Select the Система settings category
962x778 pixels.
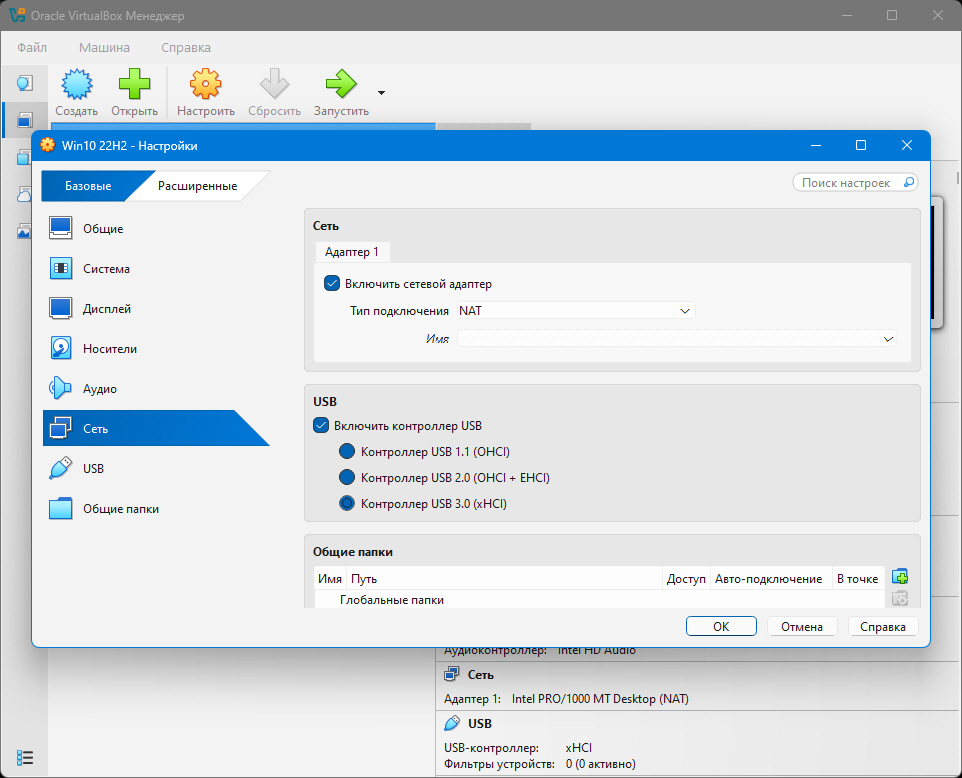point(156,269)
